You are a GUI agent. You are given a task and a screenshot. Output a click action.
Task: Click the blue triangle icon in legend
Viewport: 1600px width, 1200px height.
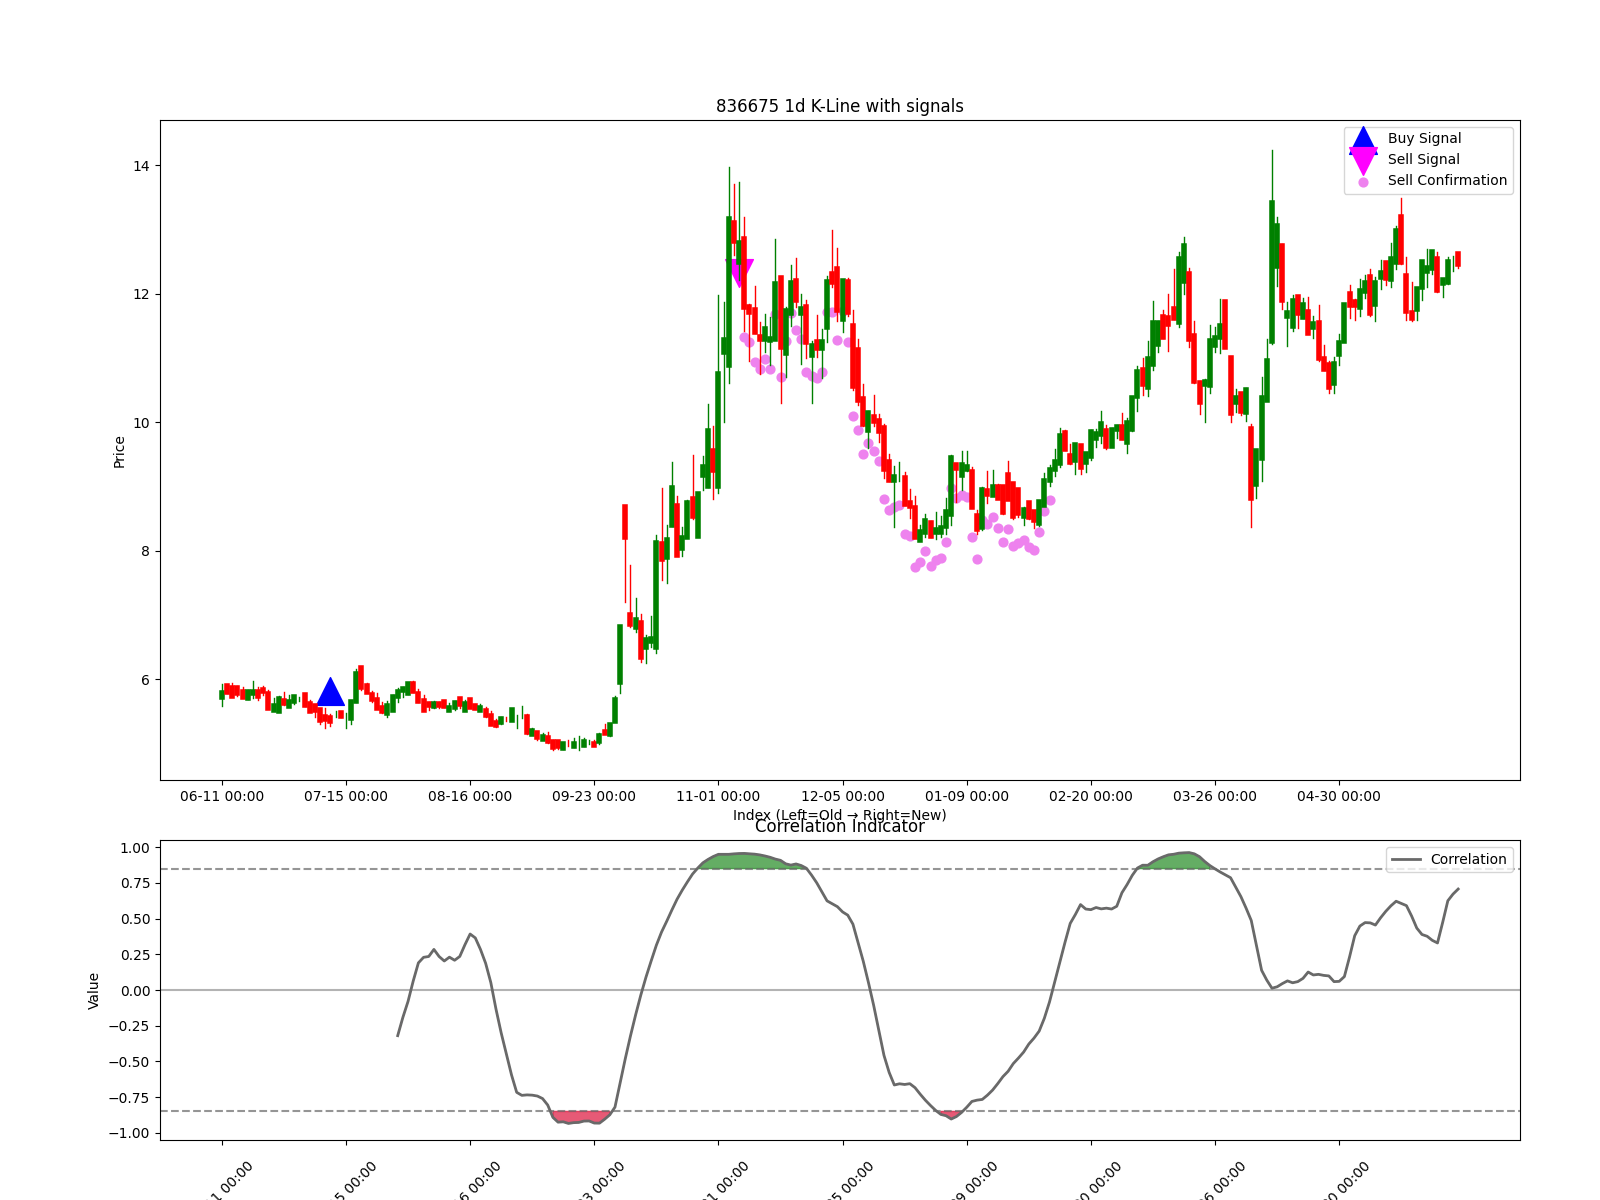tap(1363, 139)
